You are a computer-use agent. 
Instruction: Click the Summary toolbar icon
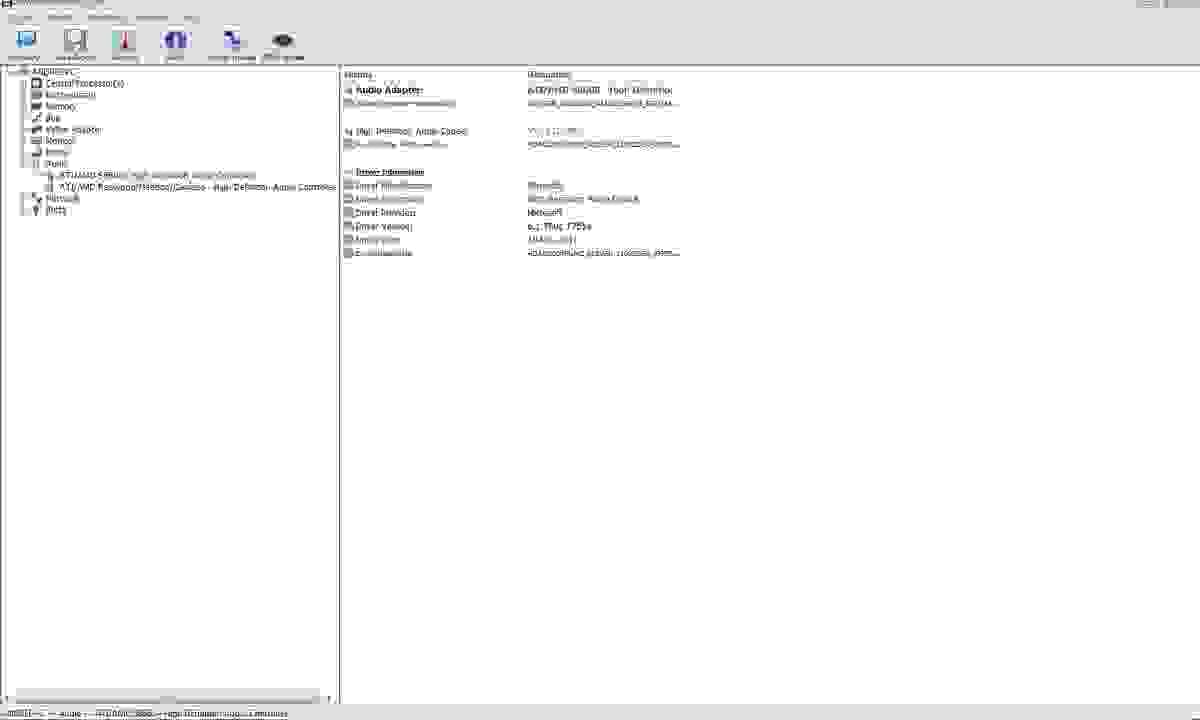click(x=25, y=42)
